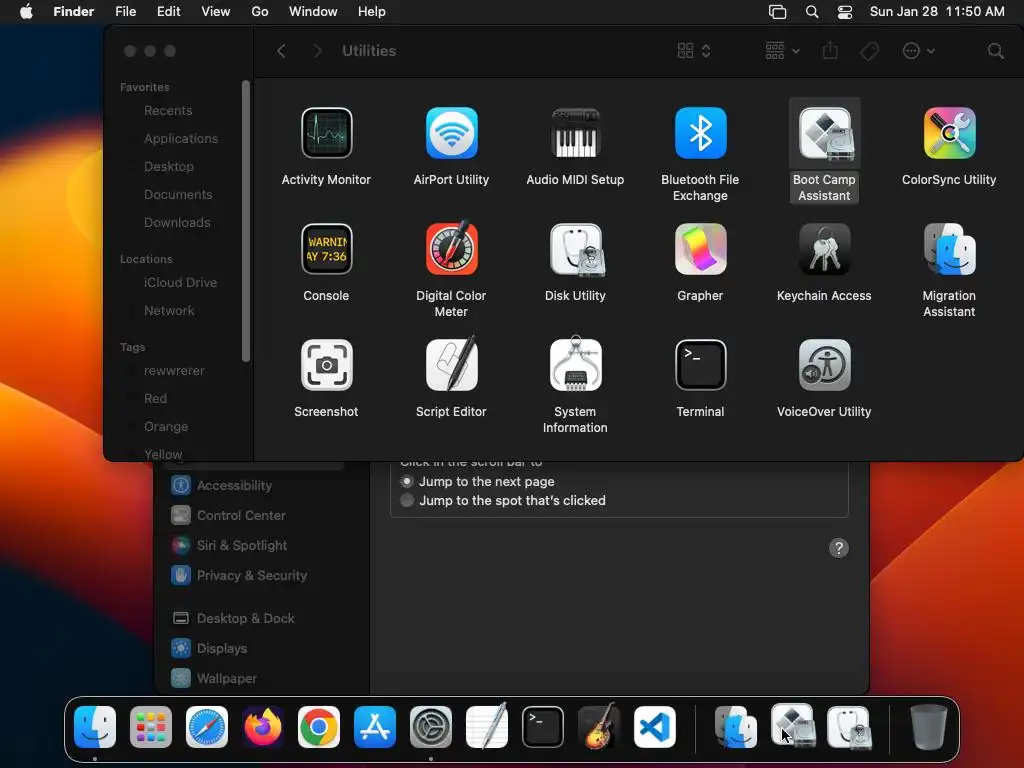Click the Edit Tags toolbar icon
The image size is (1024, 768).
[869, 51]
